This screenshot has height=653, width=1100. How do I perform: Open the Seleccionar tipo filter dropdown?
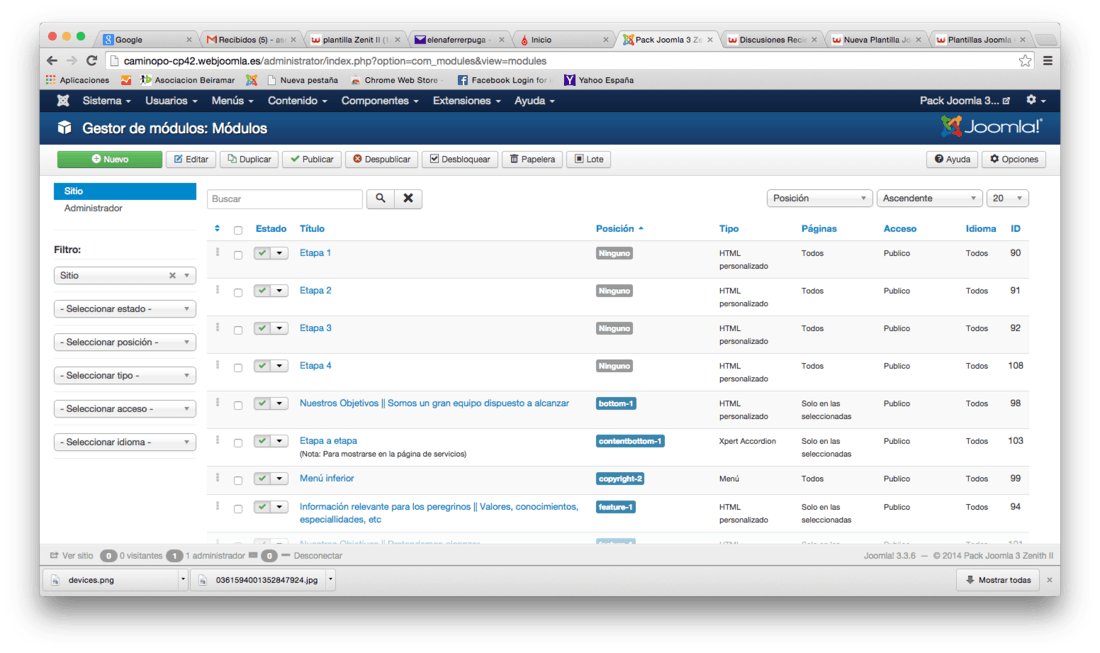pos(125,375)
